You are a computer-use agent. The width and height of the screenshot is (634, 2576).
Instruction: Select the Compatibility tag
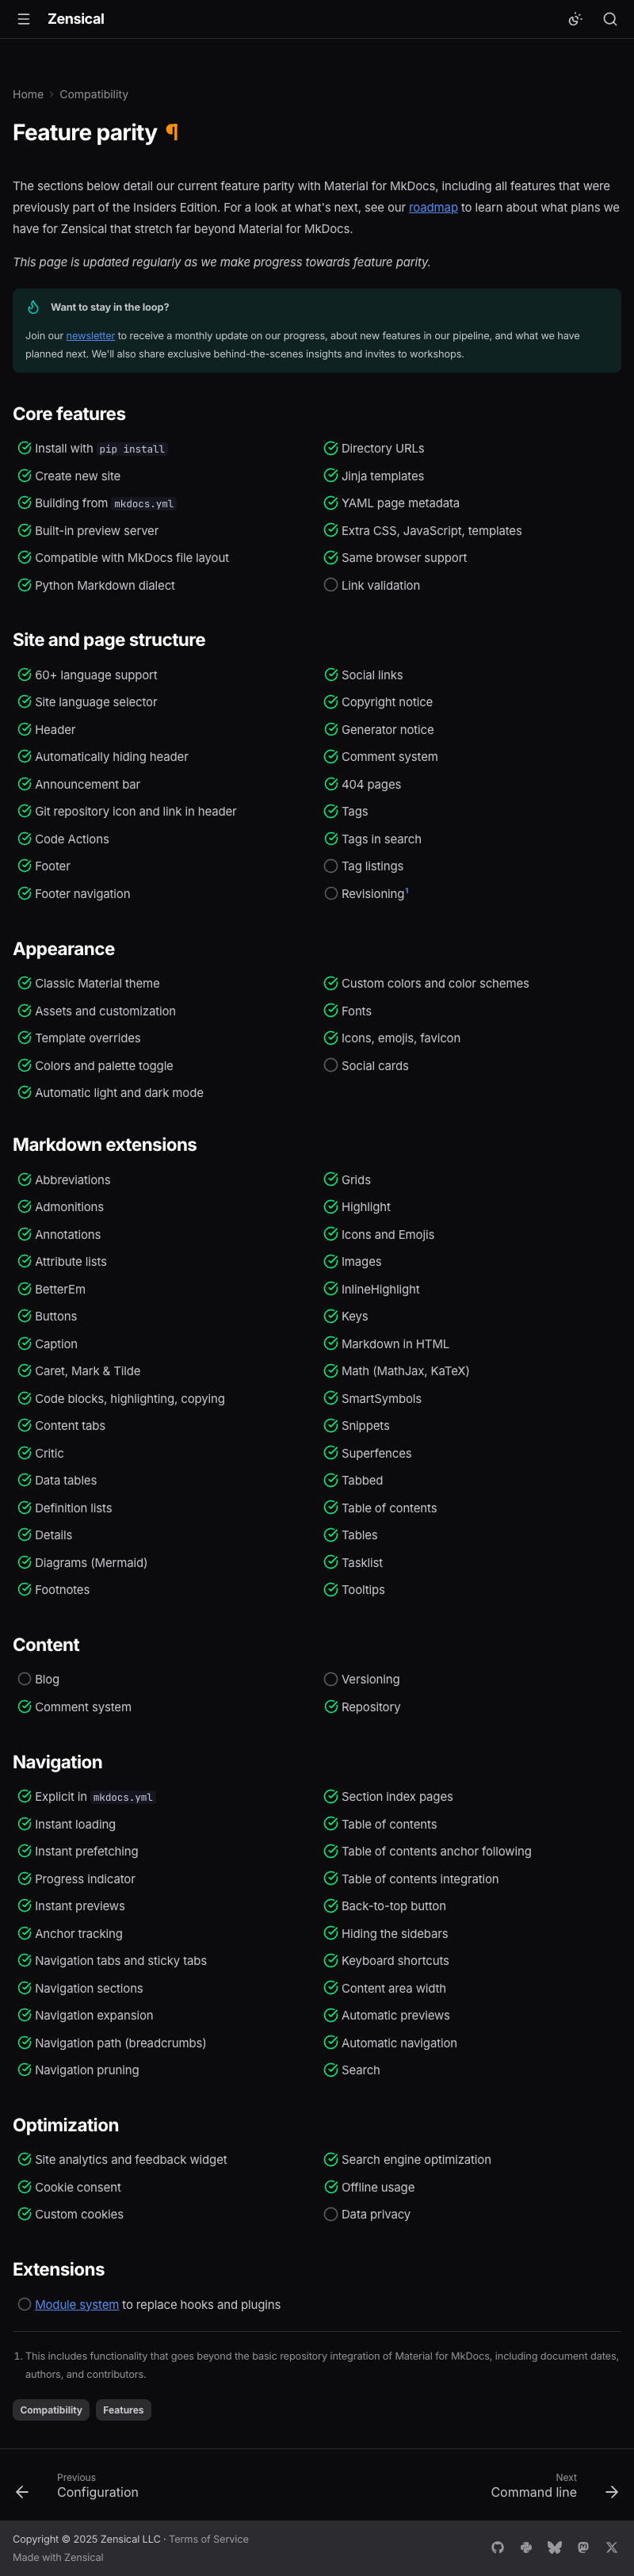(51, 2410)
